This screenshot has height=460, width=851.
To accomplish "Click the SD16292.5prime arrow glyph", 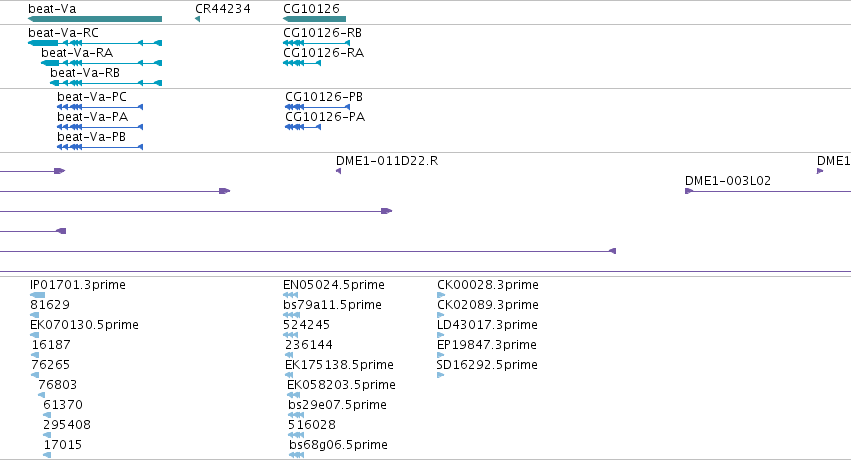I will (441, 375).
